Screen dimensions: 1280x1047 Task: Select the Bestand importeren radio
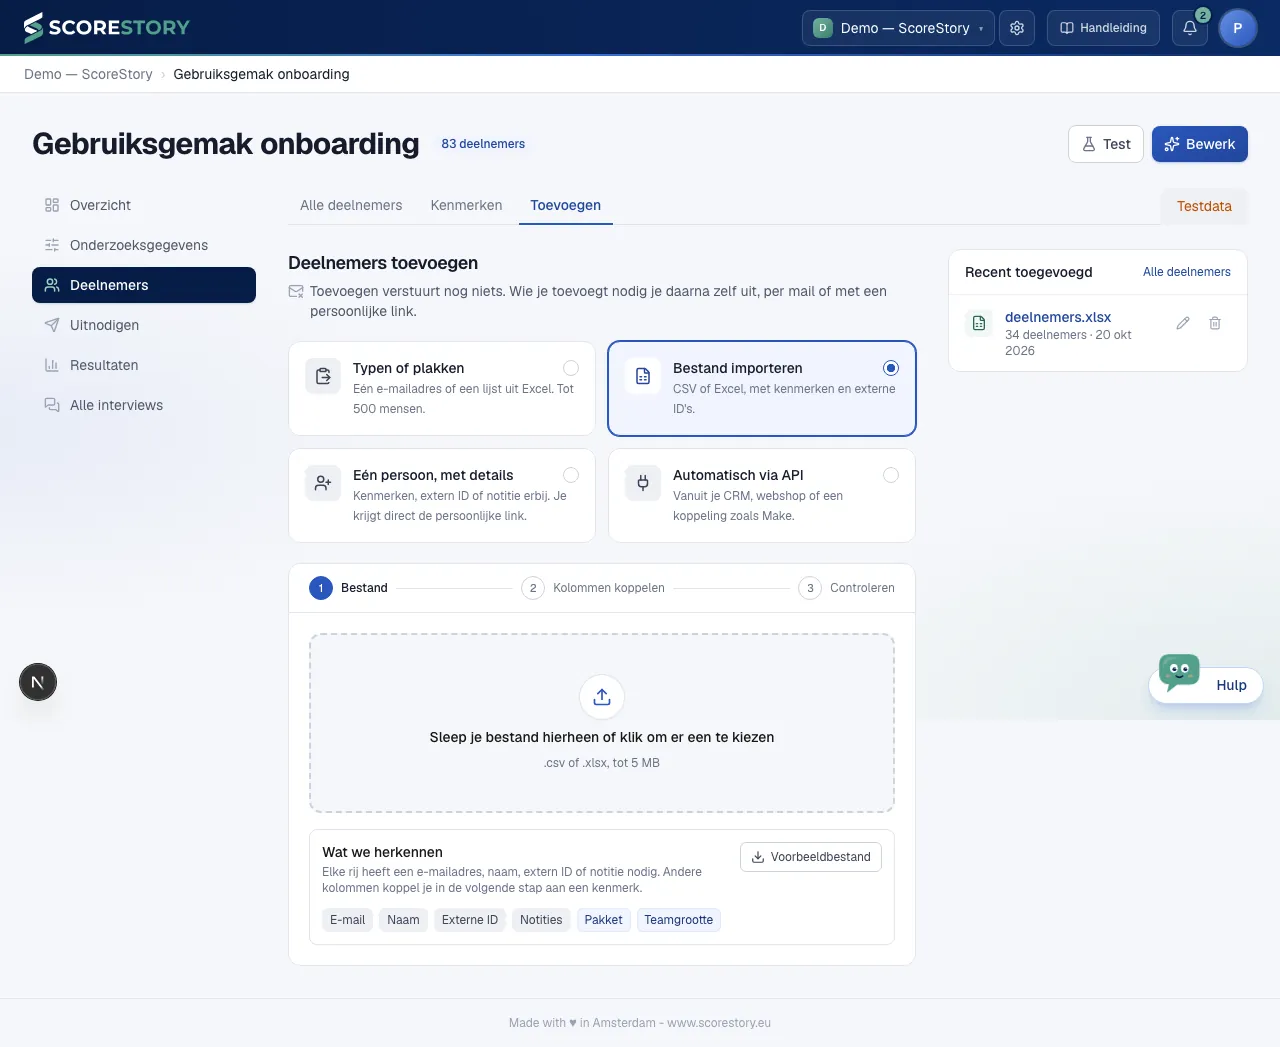point(891,368)
